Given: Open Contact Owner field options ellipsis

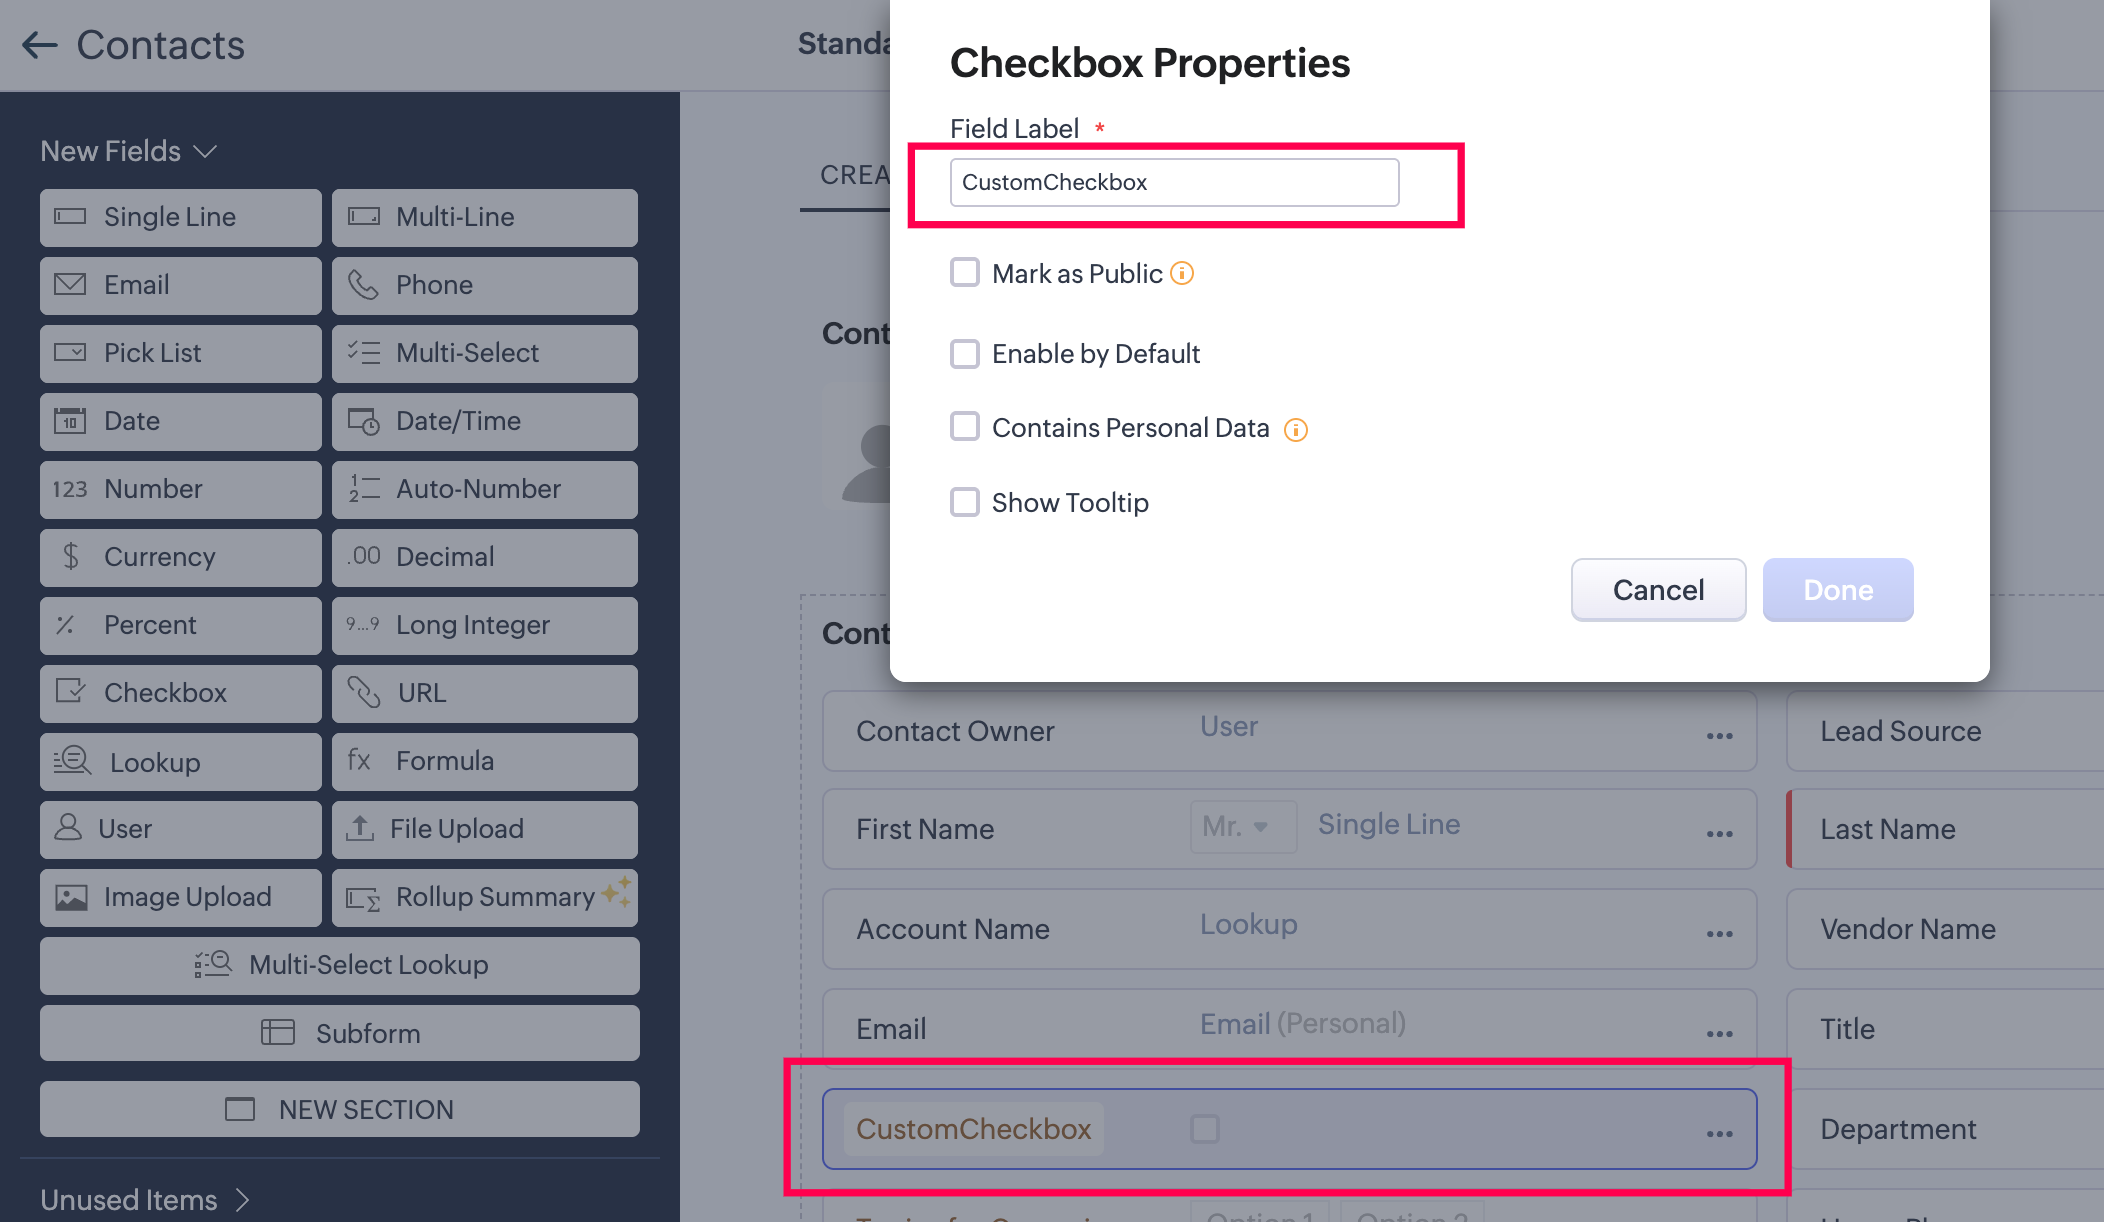Looking at the screenshot, I should click(x=1719, y=736).
